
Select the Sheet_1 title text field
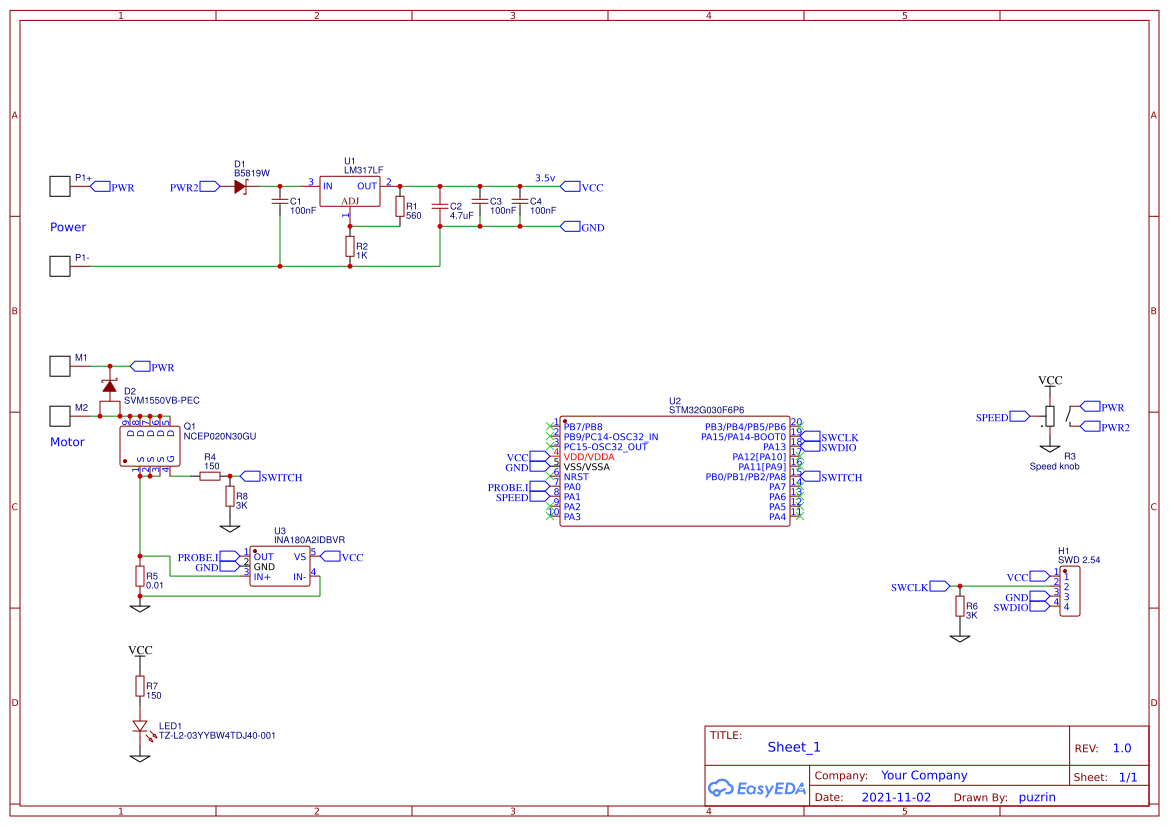click(x=793, y=747)
